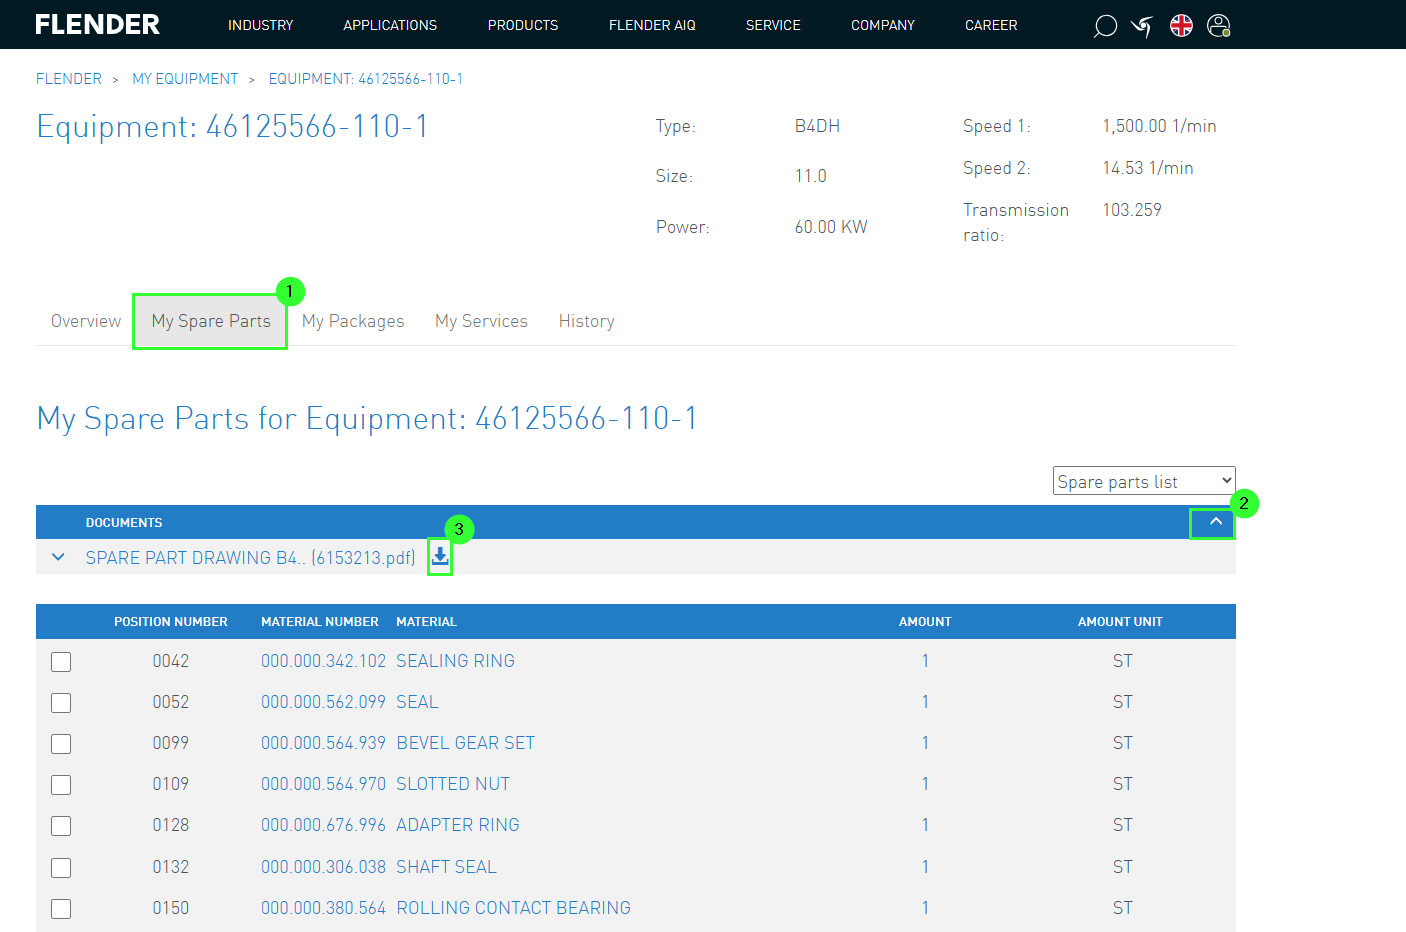Open material number 000.000.306.038

point(323,867)
